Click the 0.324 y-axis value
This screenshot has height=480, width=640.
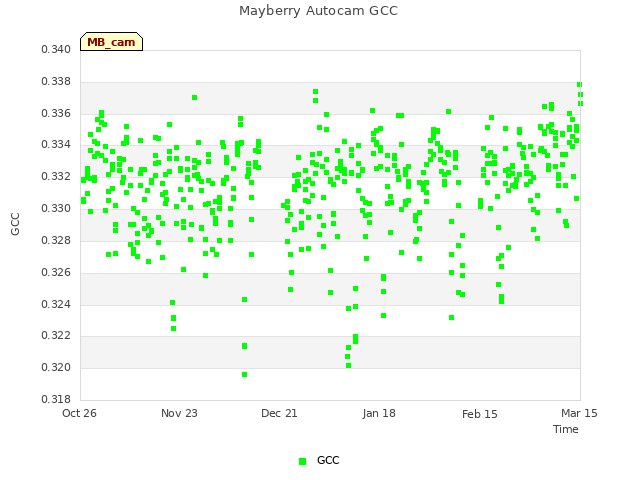(56, 304)
